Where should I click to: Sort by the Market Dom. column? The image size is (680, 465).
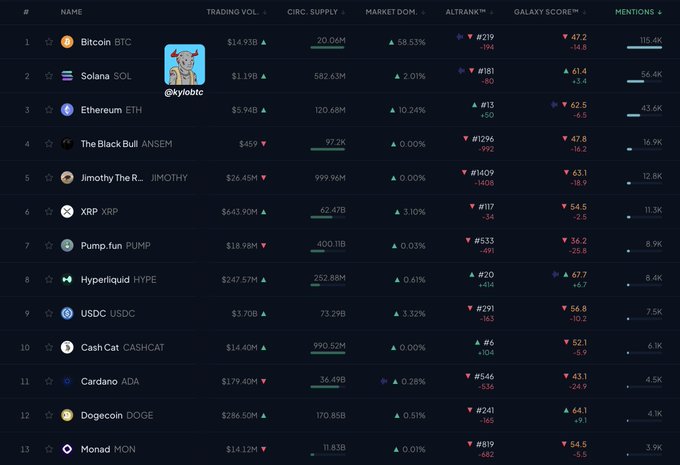(x=395, y=12)
